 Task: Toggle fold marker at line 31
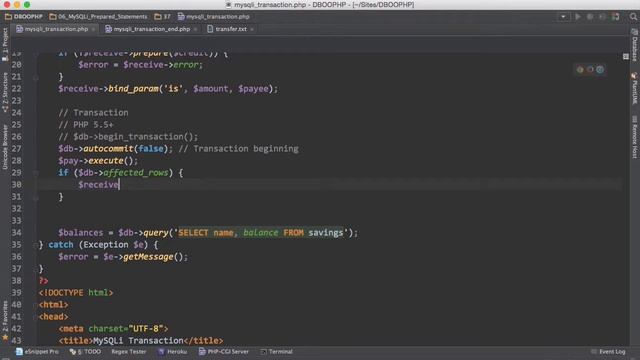click(x=36, y=198)
